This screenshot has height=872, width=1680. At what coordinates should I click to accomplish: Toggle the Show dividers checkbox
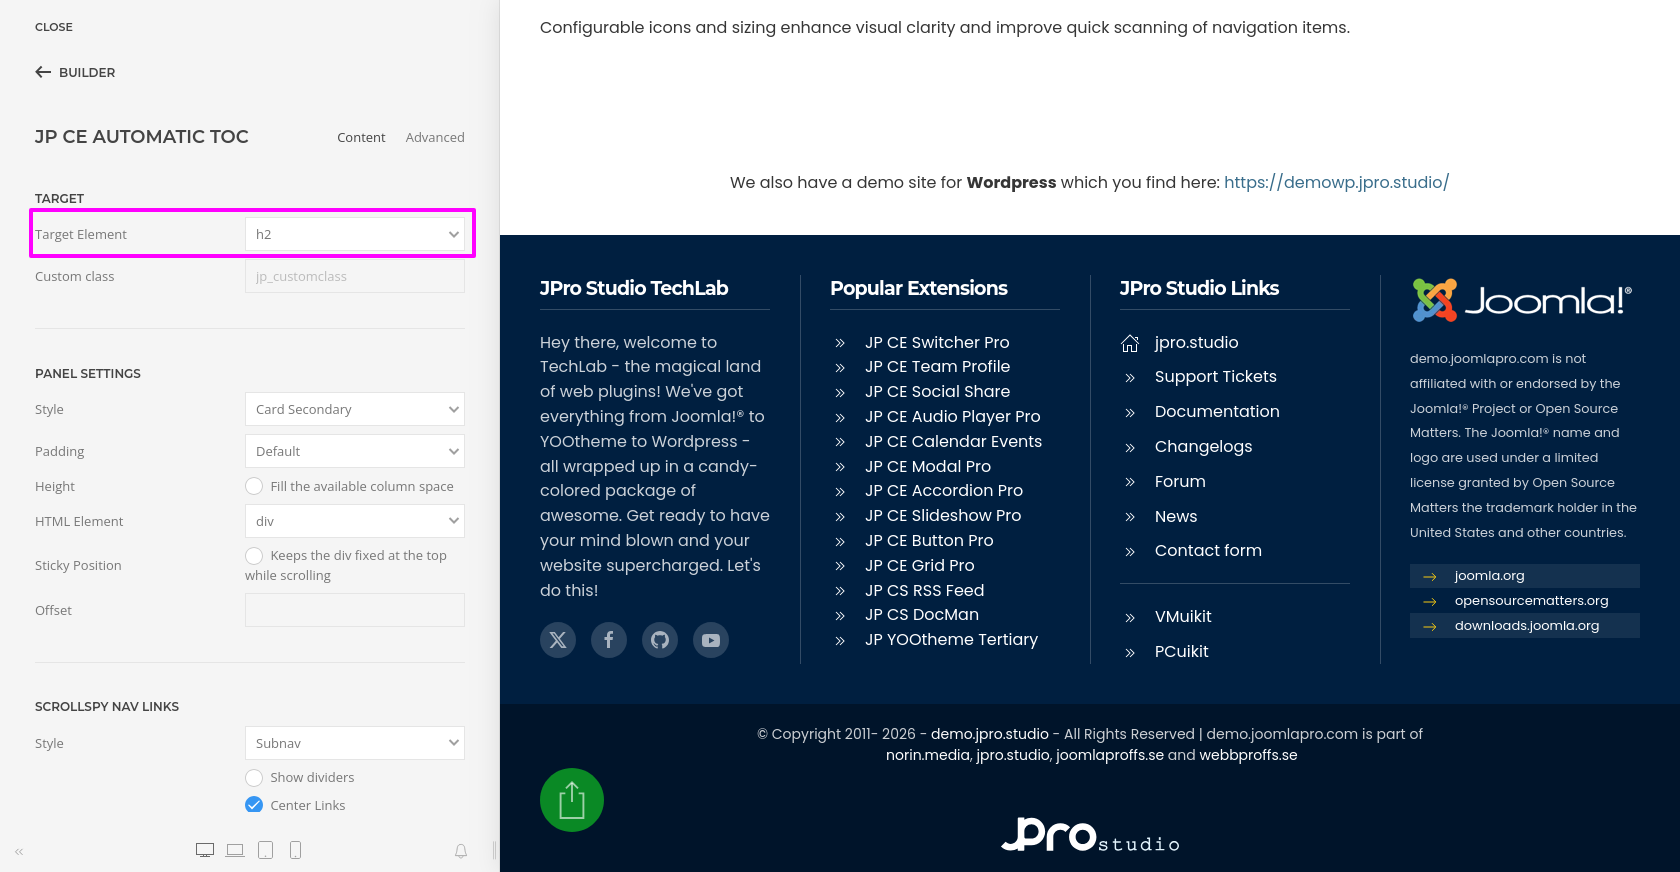coord(254,778)
